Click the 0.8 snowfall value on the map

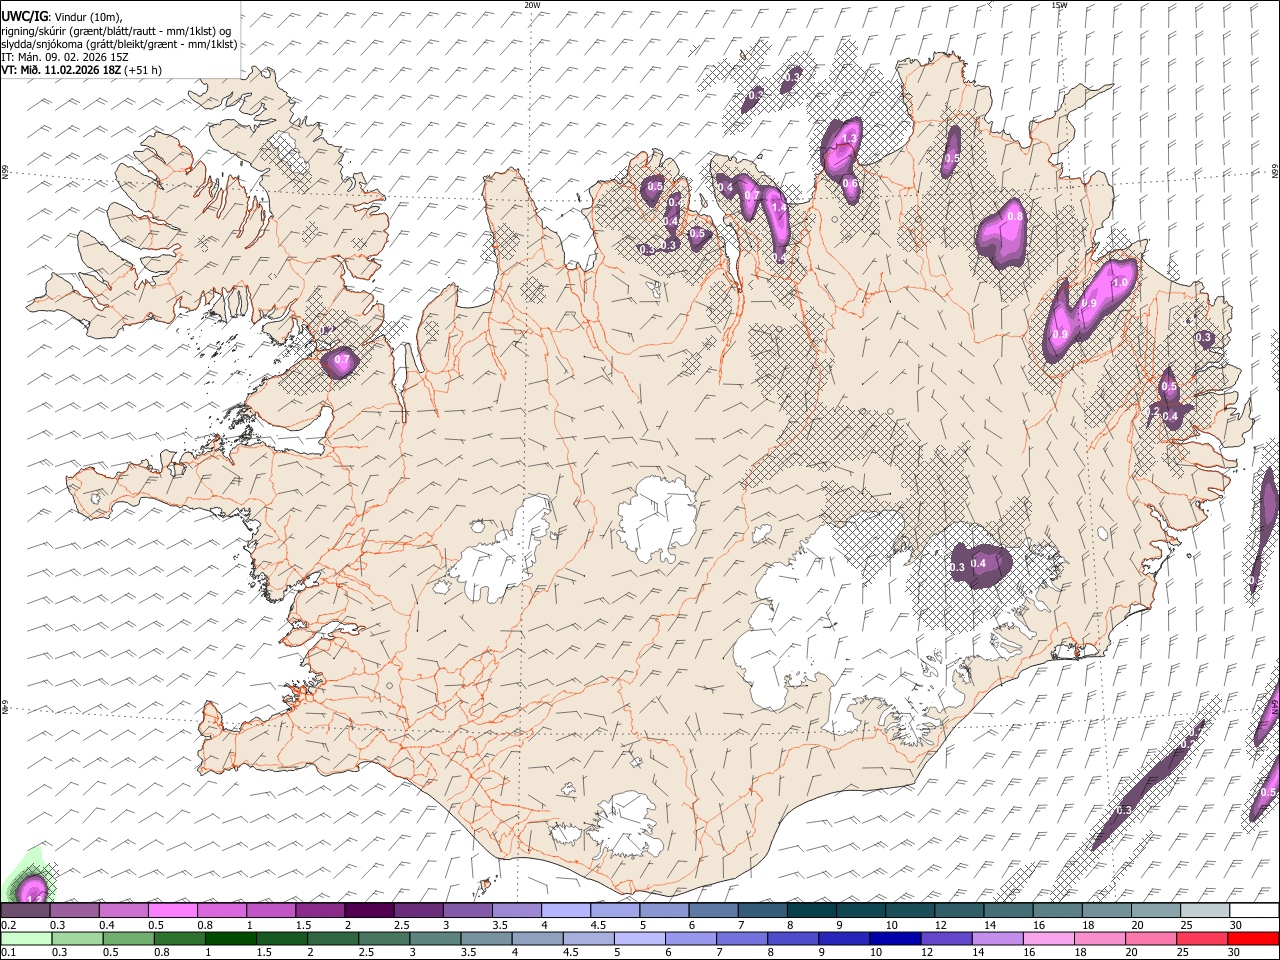[x=1015, y=216]
